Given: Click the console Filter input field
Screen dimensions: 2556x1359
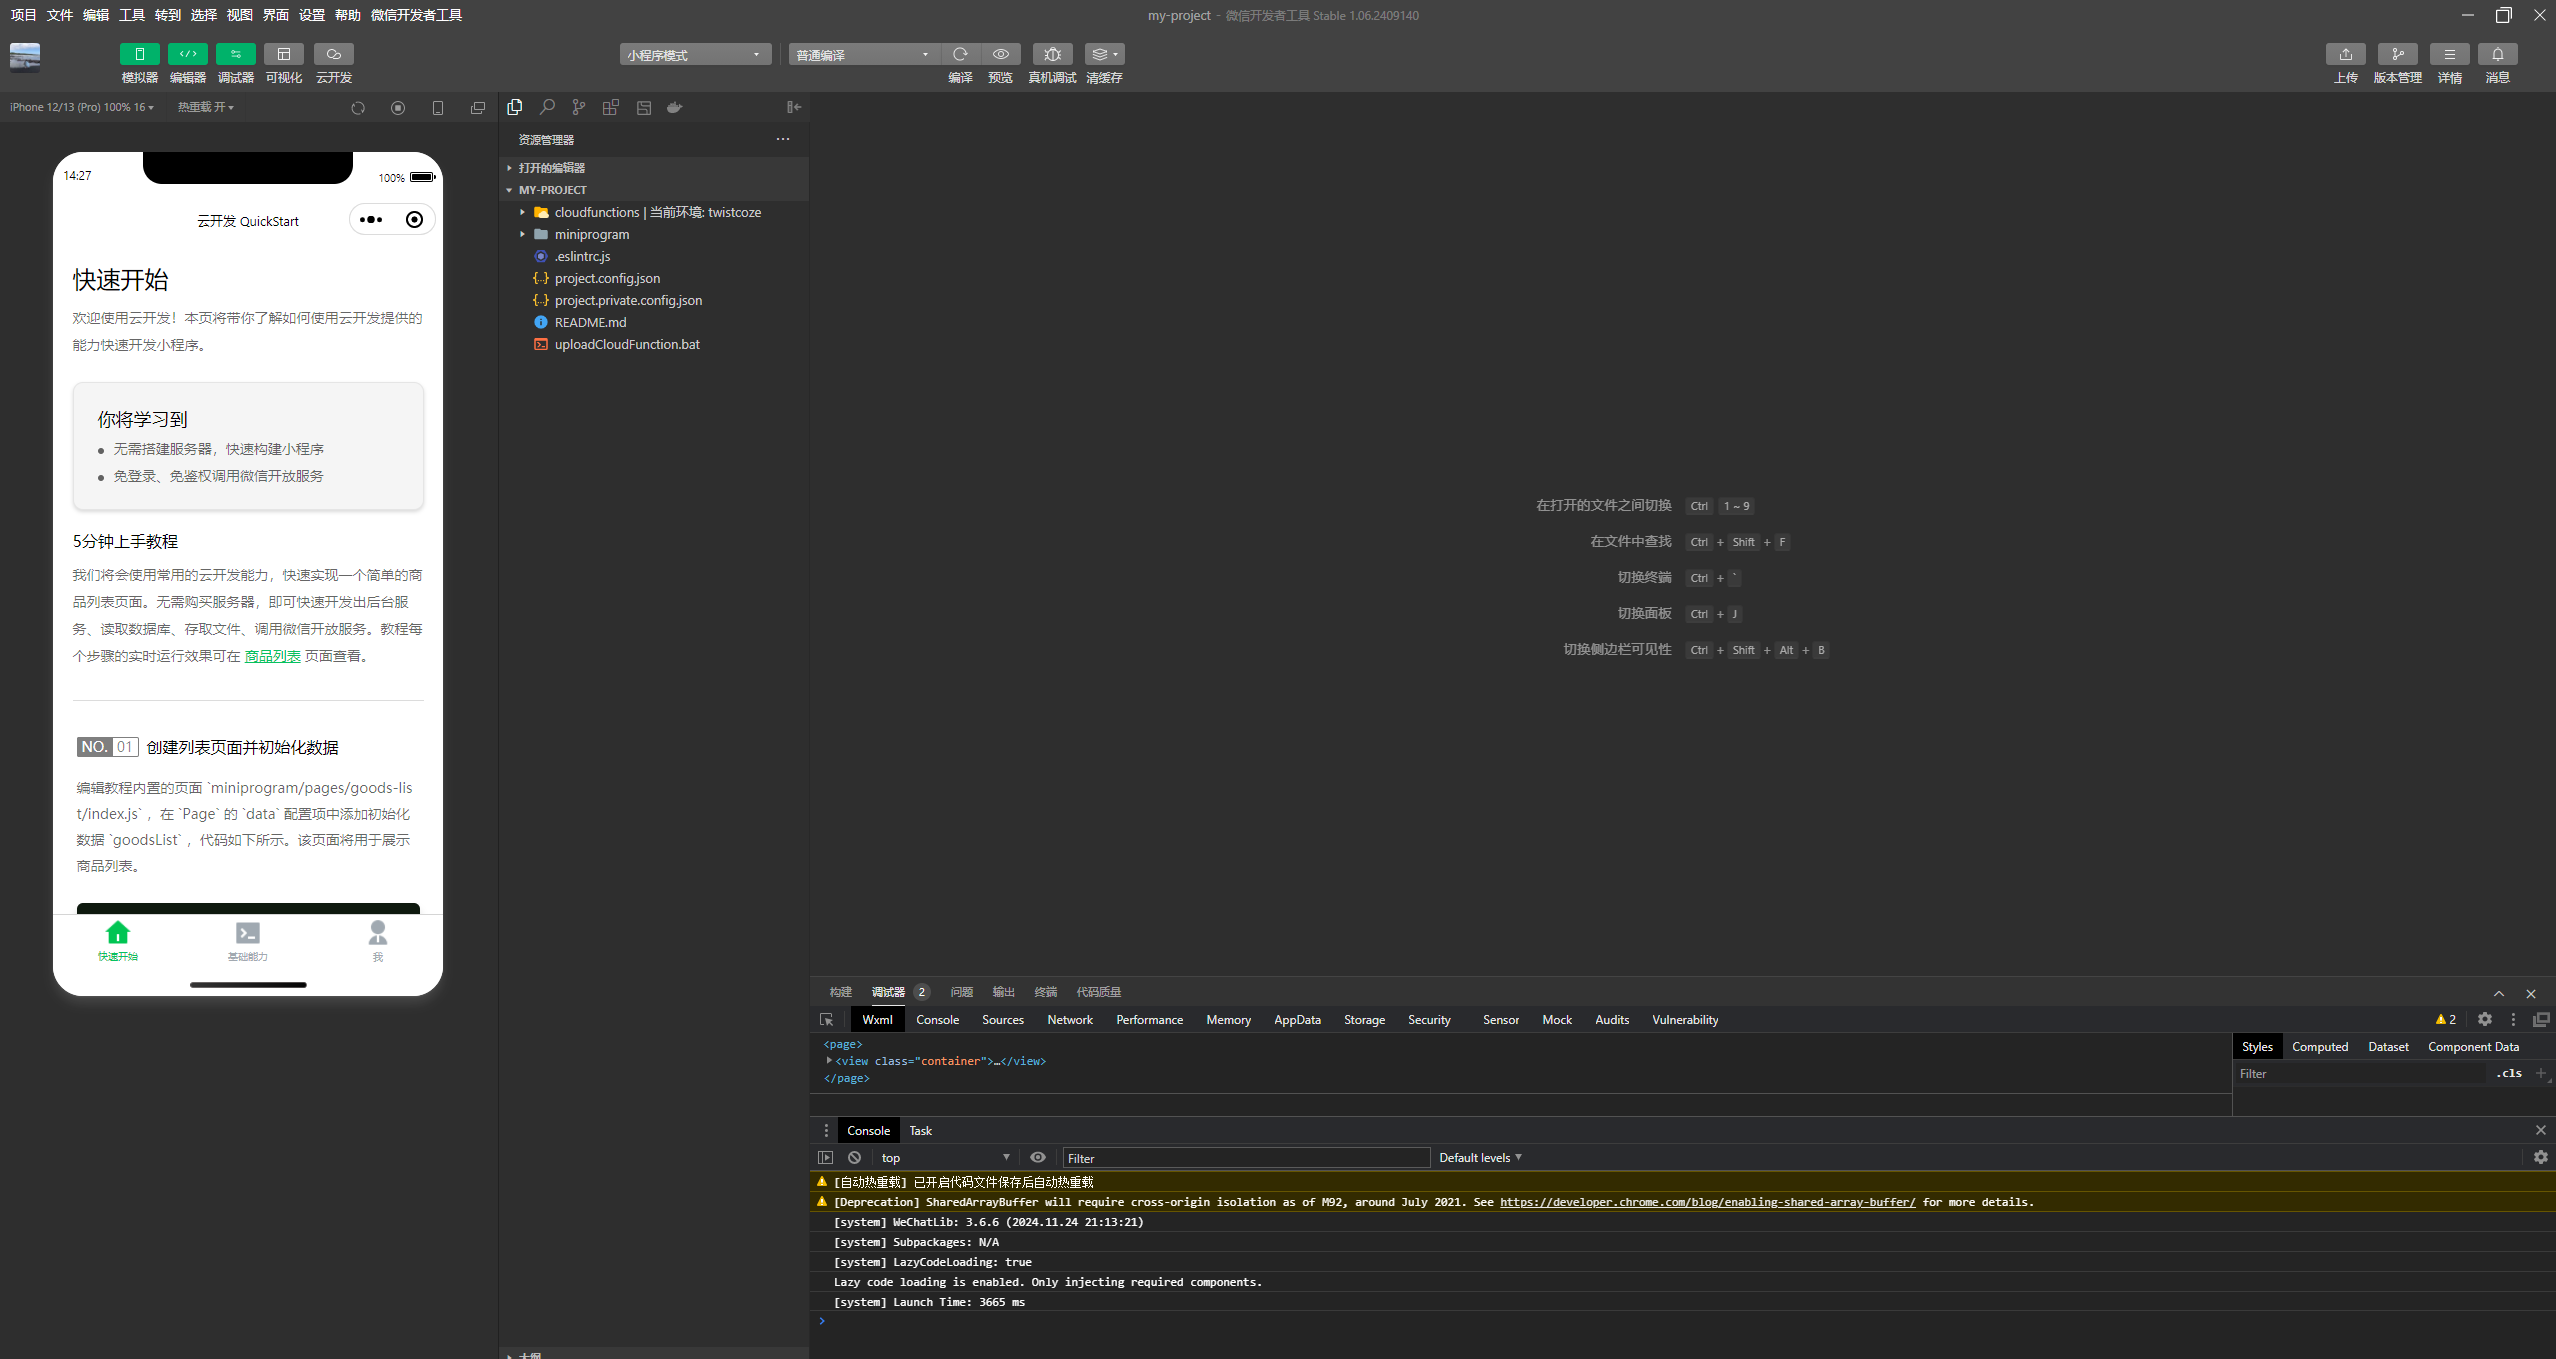Looking at the screenshot, I should click(x=1245, y=1158).
